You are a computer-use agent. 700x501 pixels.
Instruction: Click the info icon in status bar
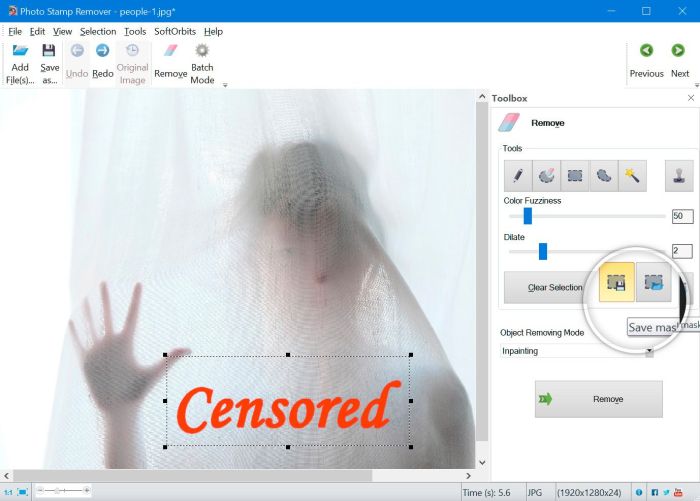(639, 493)
